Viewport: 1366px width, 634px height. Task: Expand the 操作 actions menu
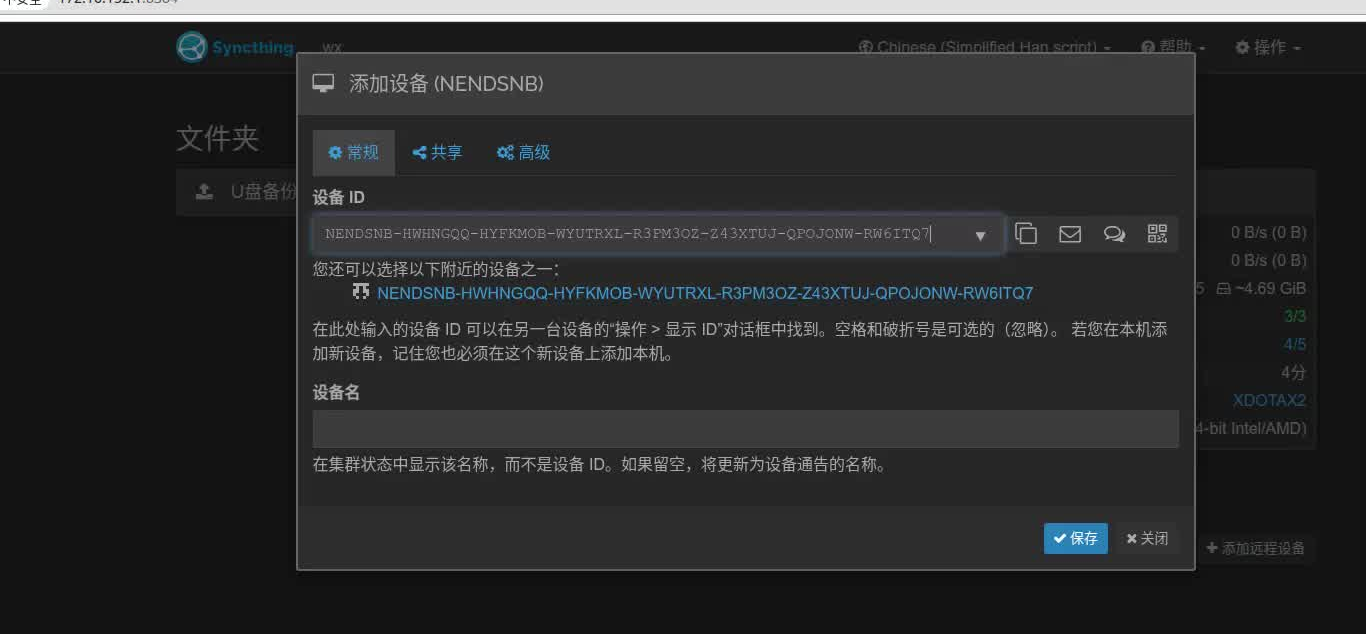coord(1267,46)
